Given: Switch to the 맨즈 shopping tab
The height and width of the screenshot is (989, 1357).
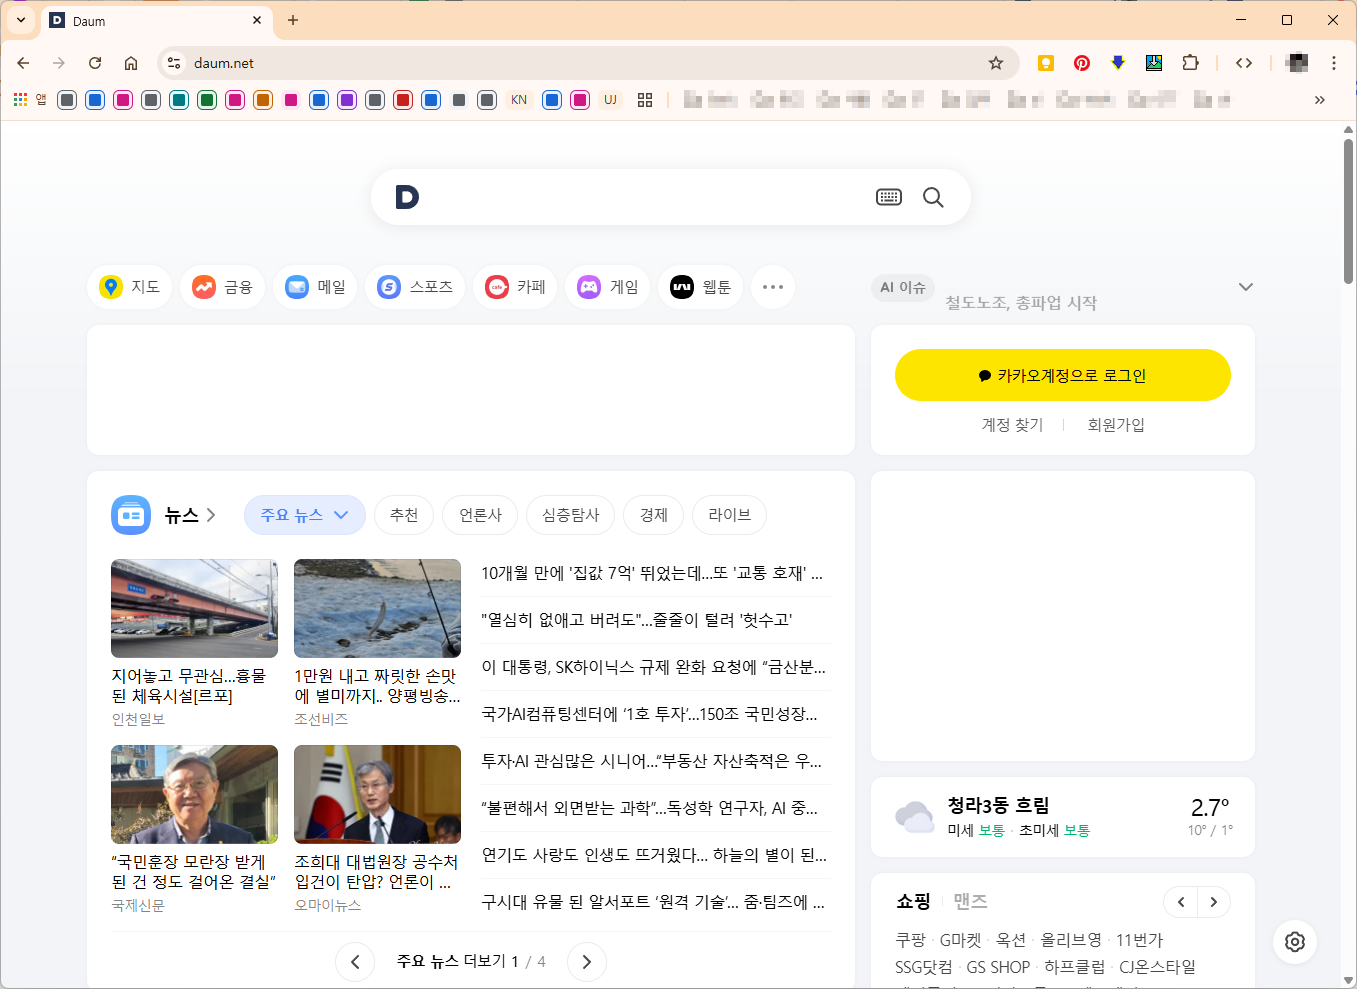Looking at the screenshot, I should tap(970, 902).
